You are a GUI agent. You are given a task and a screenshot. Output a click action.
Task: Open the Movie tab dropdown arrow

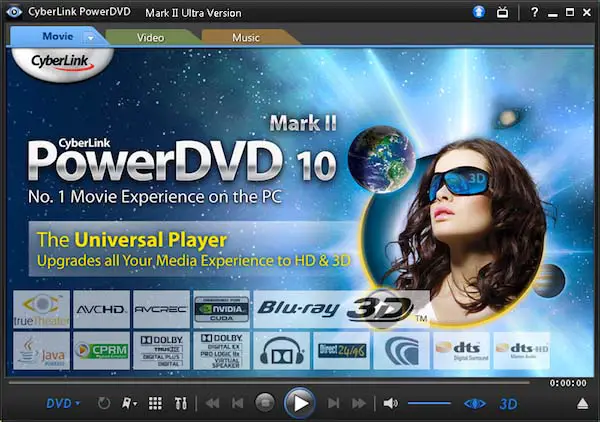pyautogui.click(x=91, y=38)
